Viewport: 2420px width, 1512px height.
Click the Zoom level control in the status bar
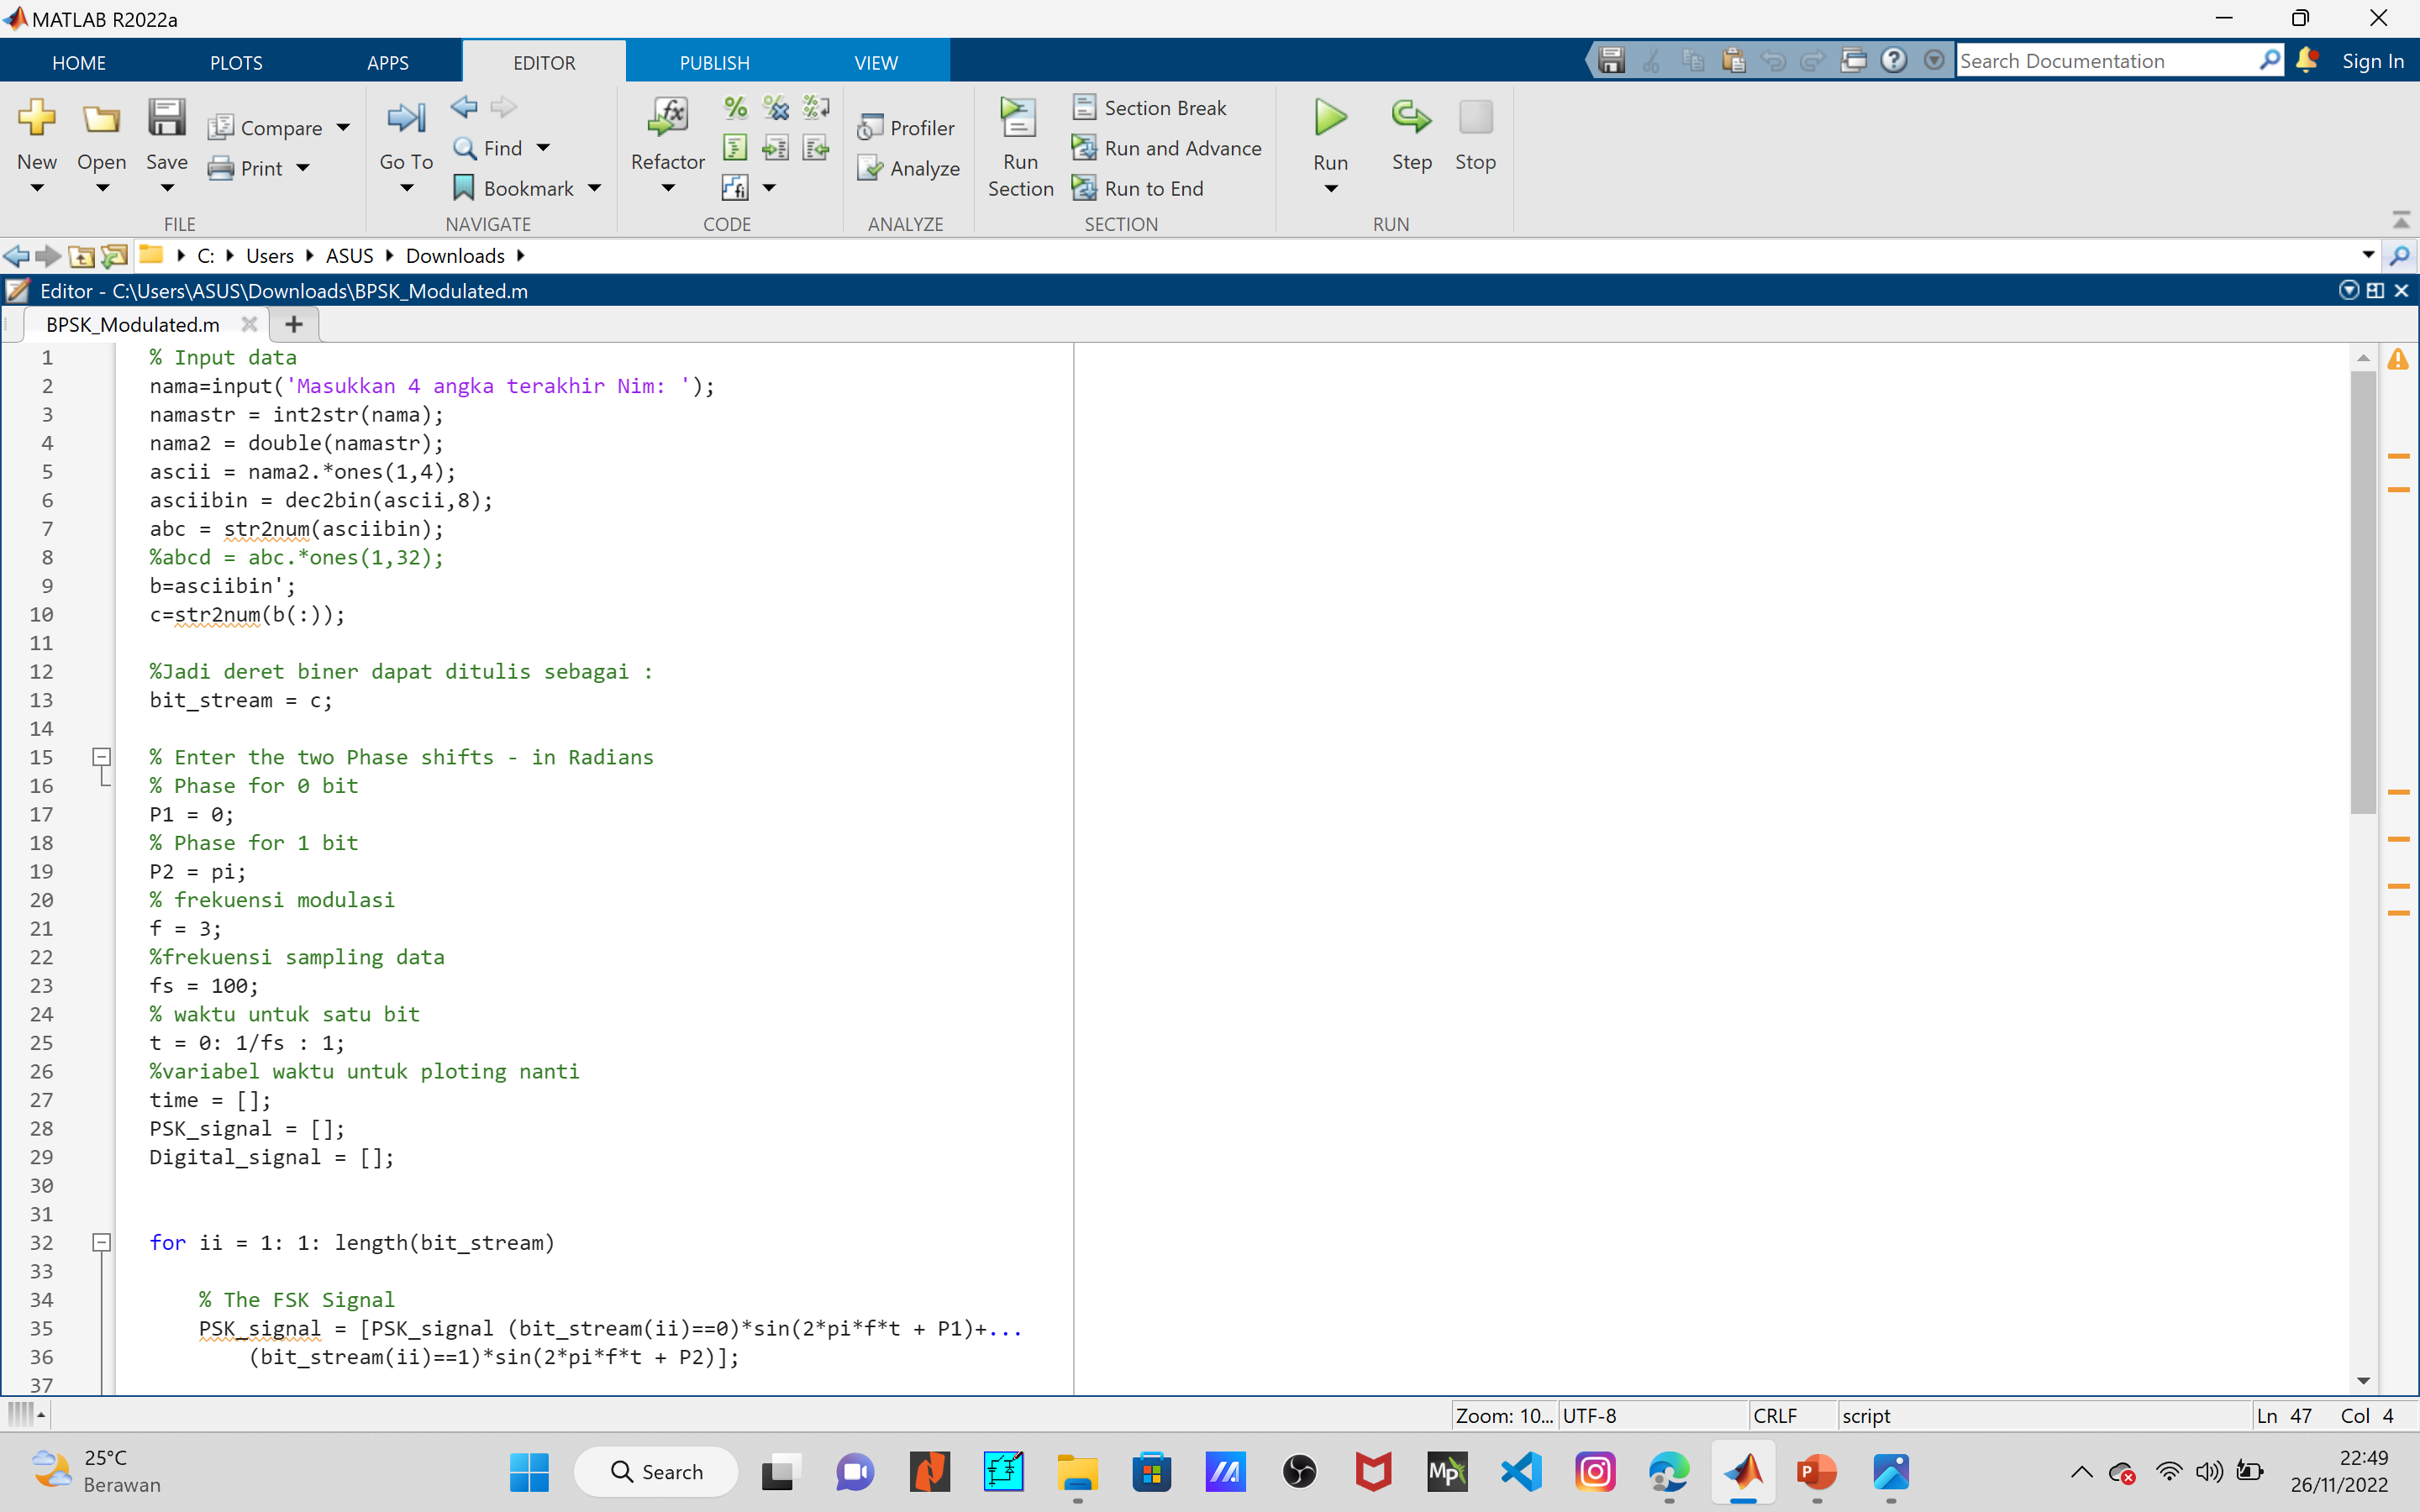click(x=1502, y=1415)
